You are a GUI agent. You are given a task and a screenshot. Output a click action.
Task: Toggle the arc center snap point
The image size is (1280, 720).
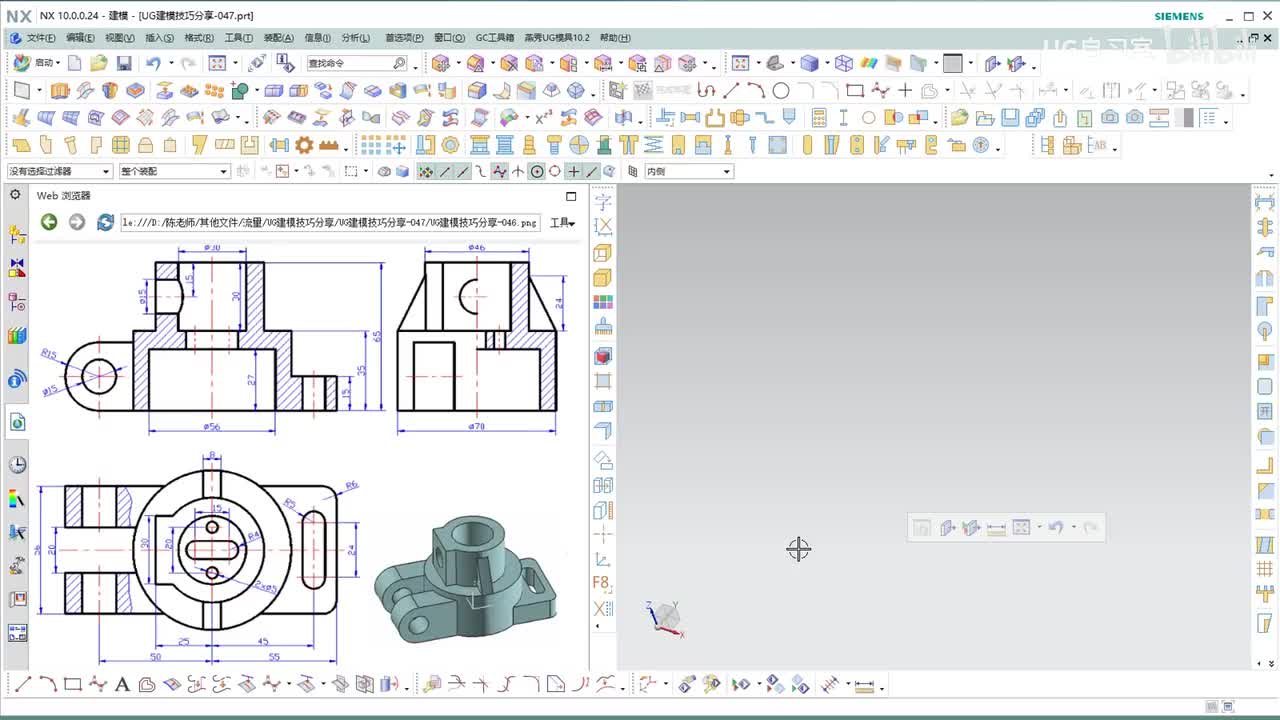tap(537, 171)
